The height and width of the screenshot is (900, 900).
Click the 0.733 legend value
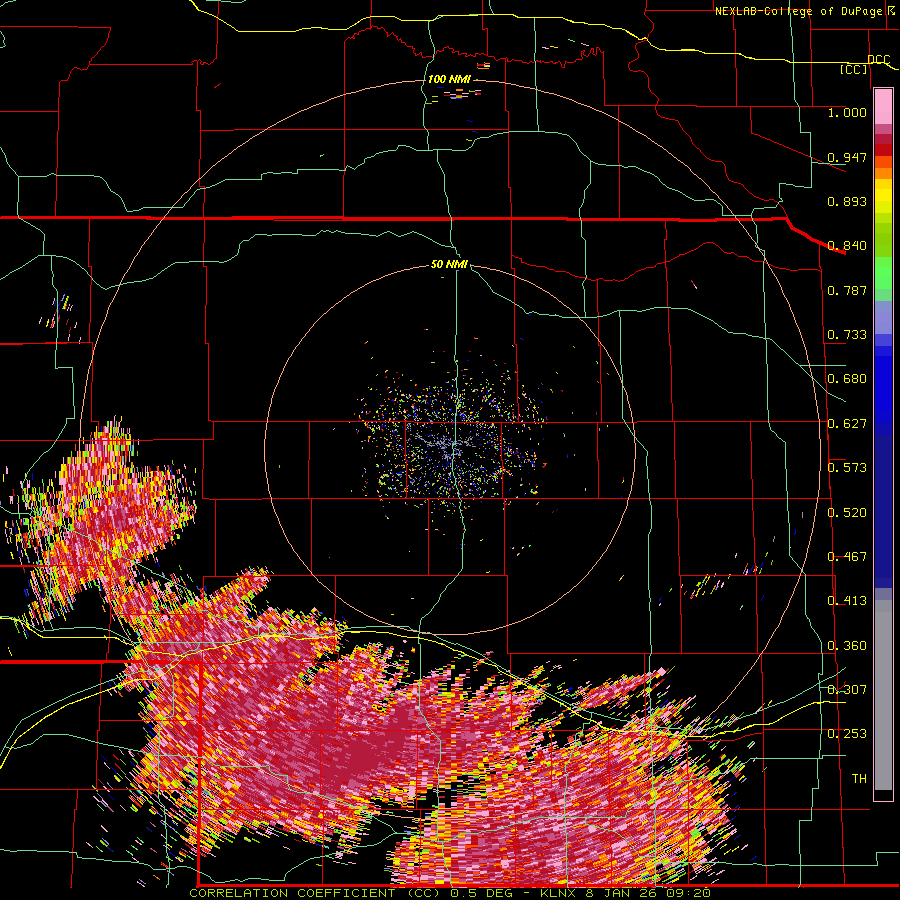tap(847, 335)
